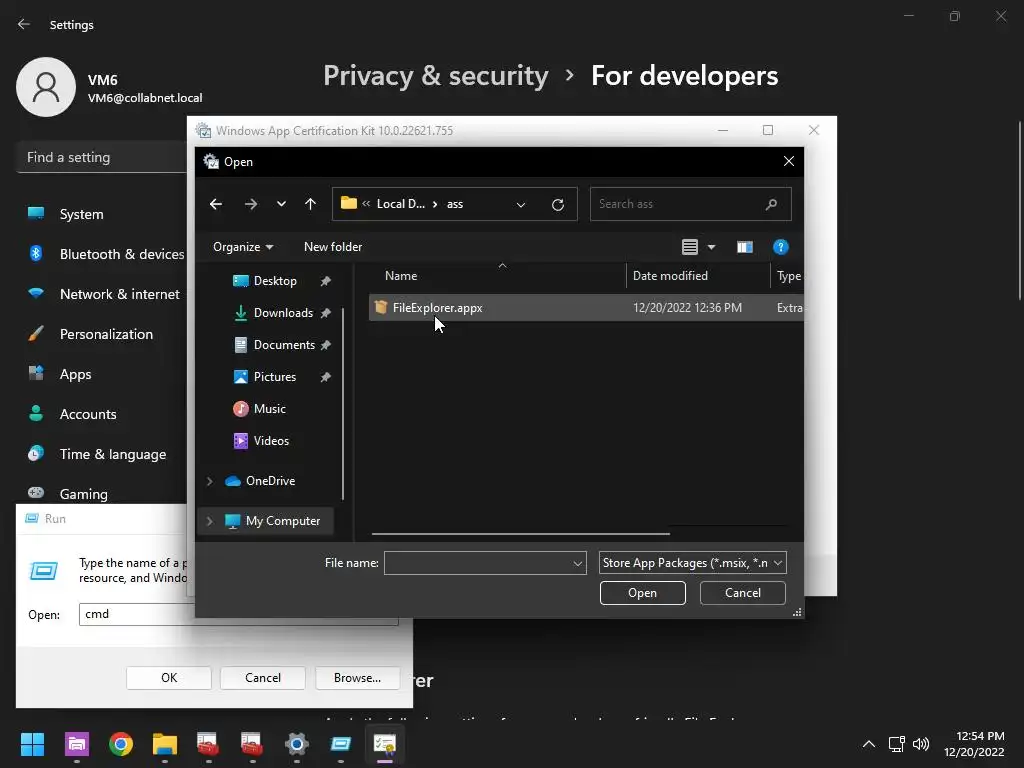Open the Windows Start menu
Screen dimensions: 1024x768
tap(32, 744)
